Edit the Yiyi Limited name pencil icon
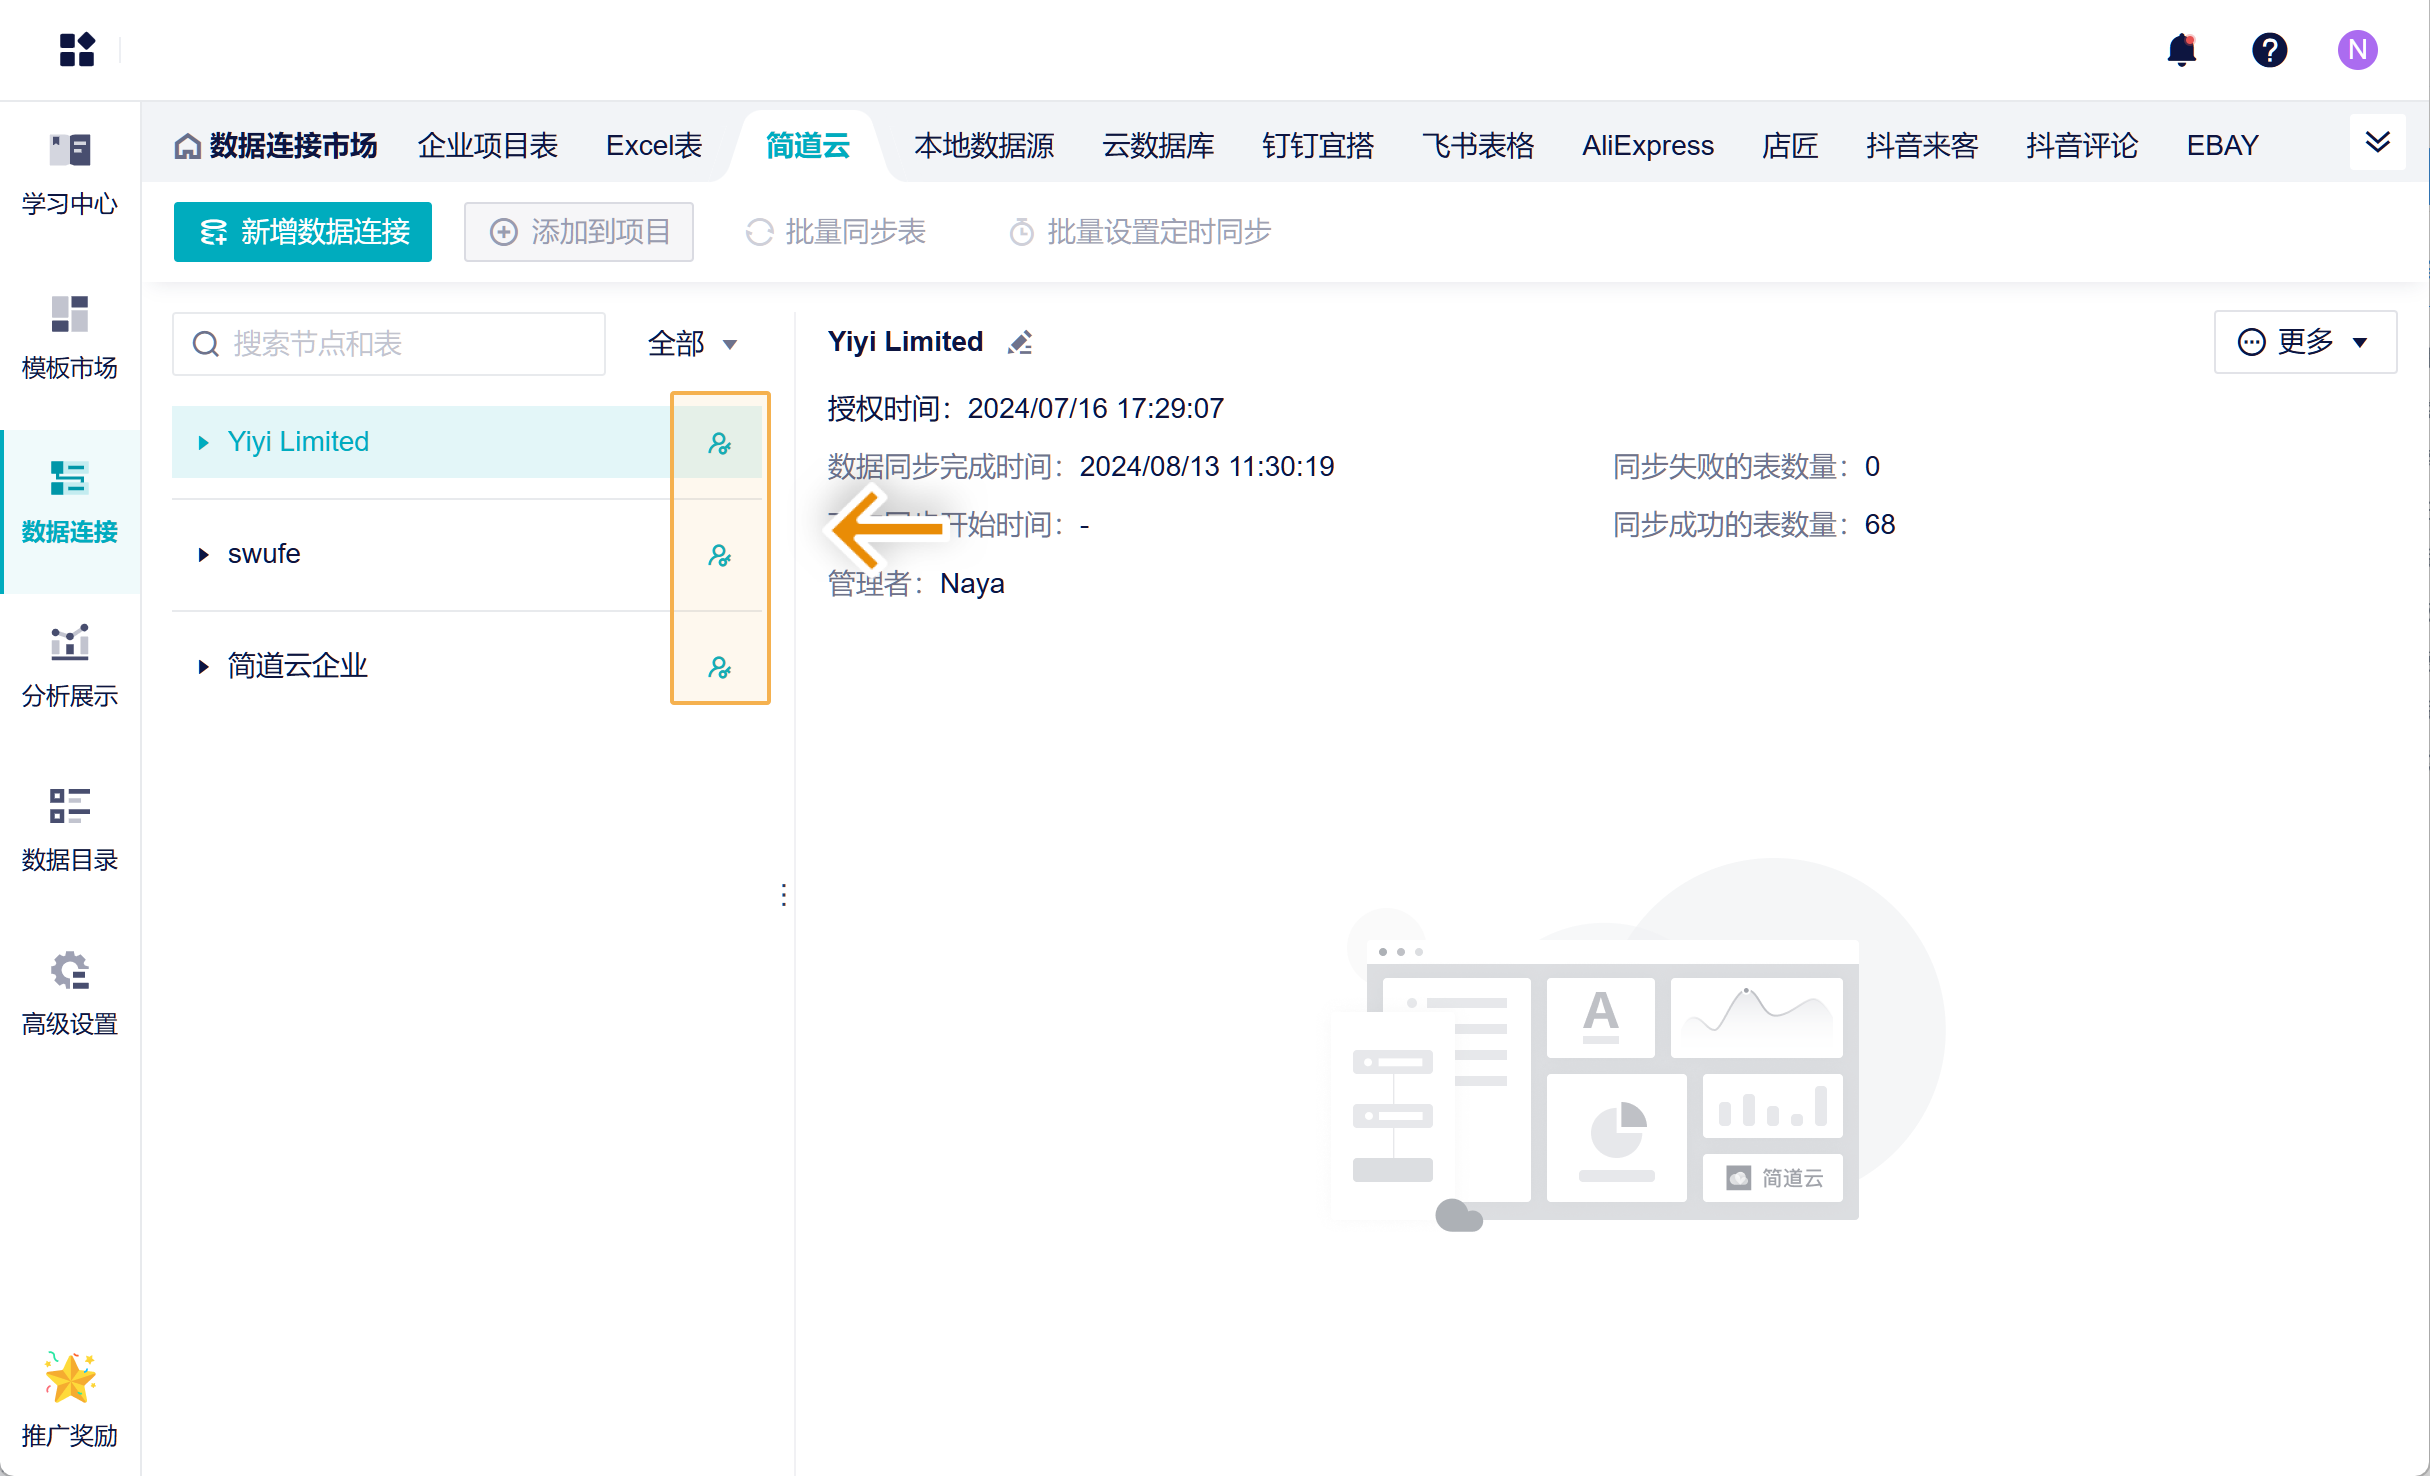The width and height of the screenshot is (2430, 1476). (x=1020, y=343)
